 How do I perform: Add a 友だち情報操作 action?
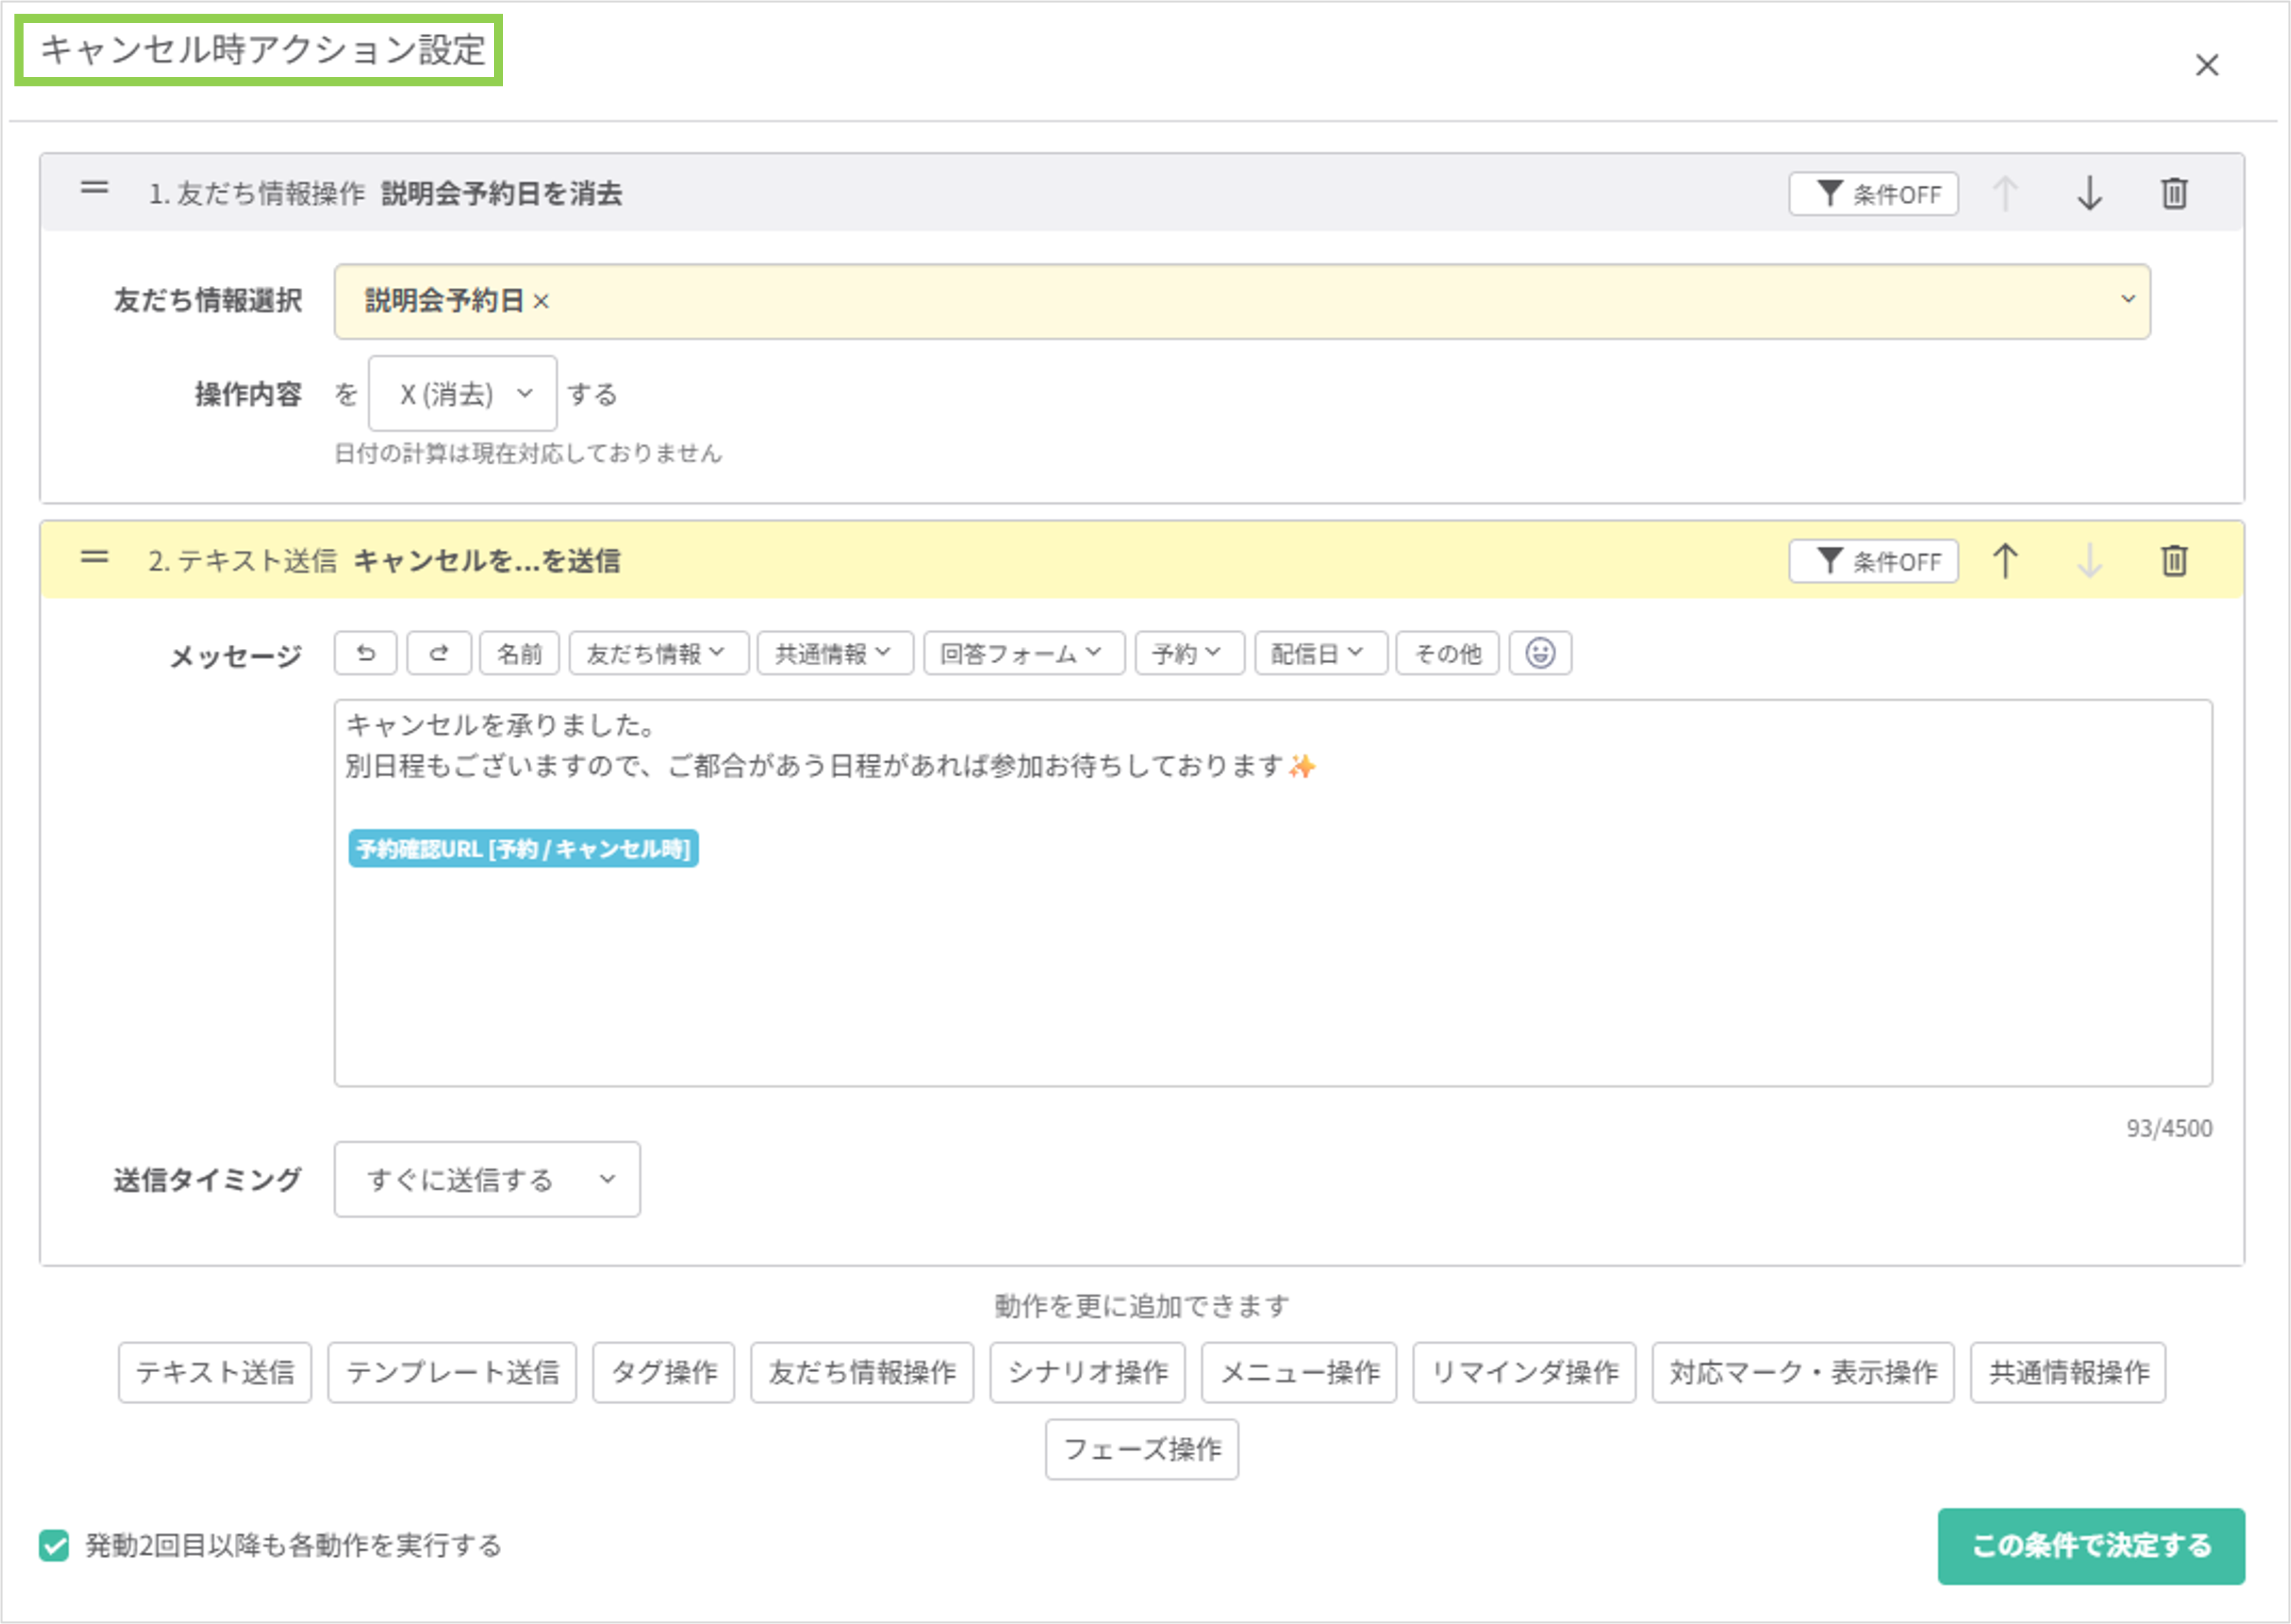click(862, 1372)
